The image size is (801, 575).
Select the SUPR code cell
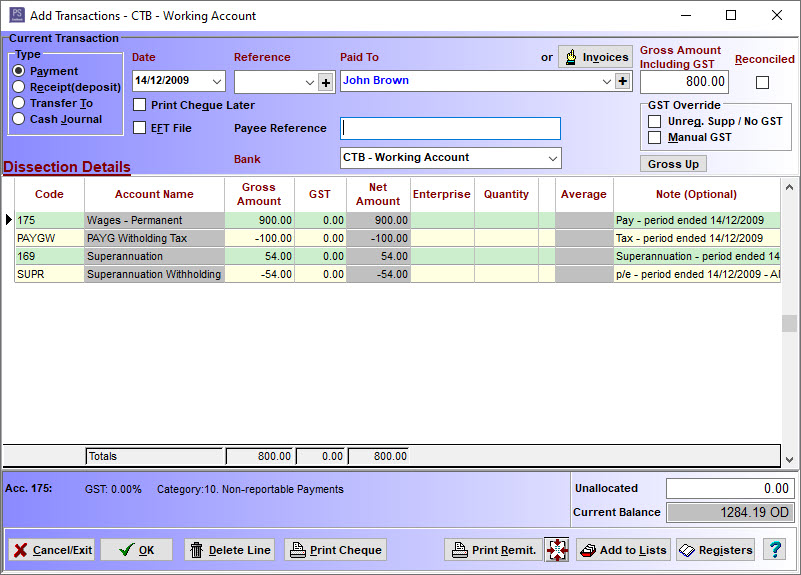(49, 274)
